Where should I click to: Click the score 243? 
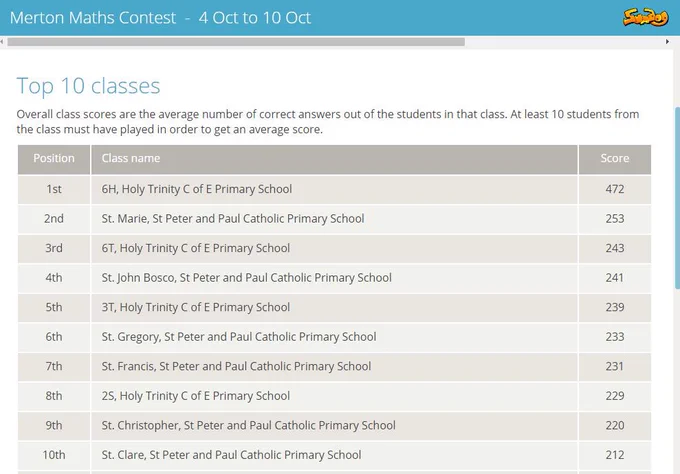615,248
